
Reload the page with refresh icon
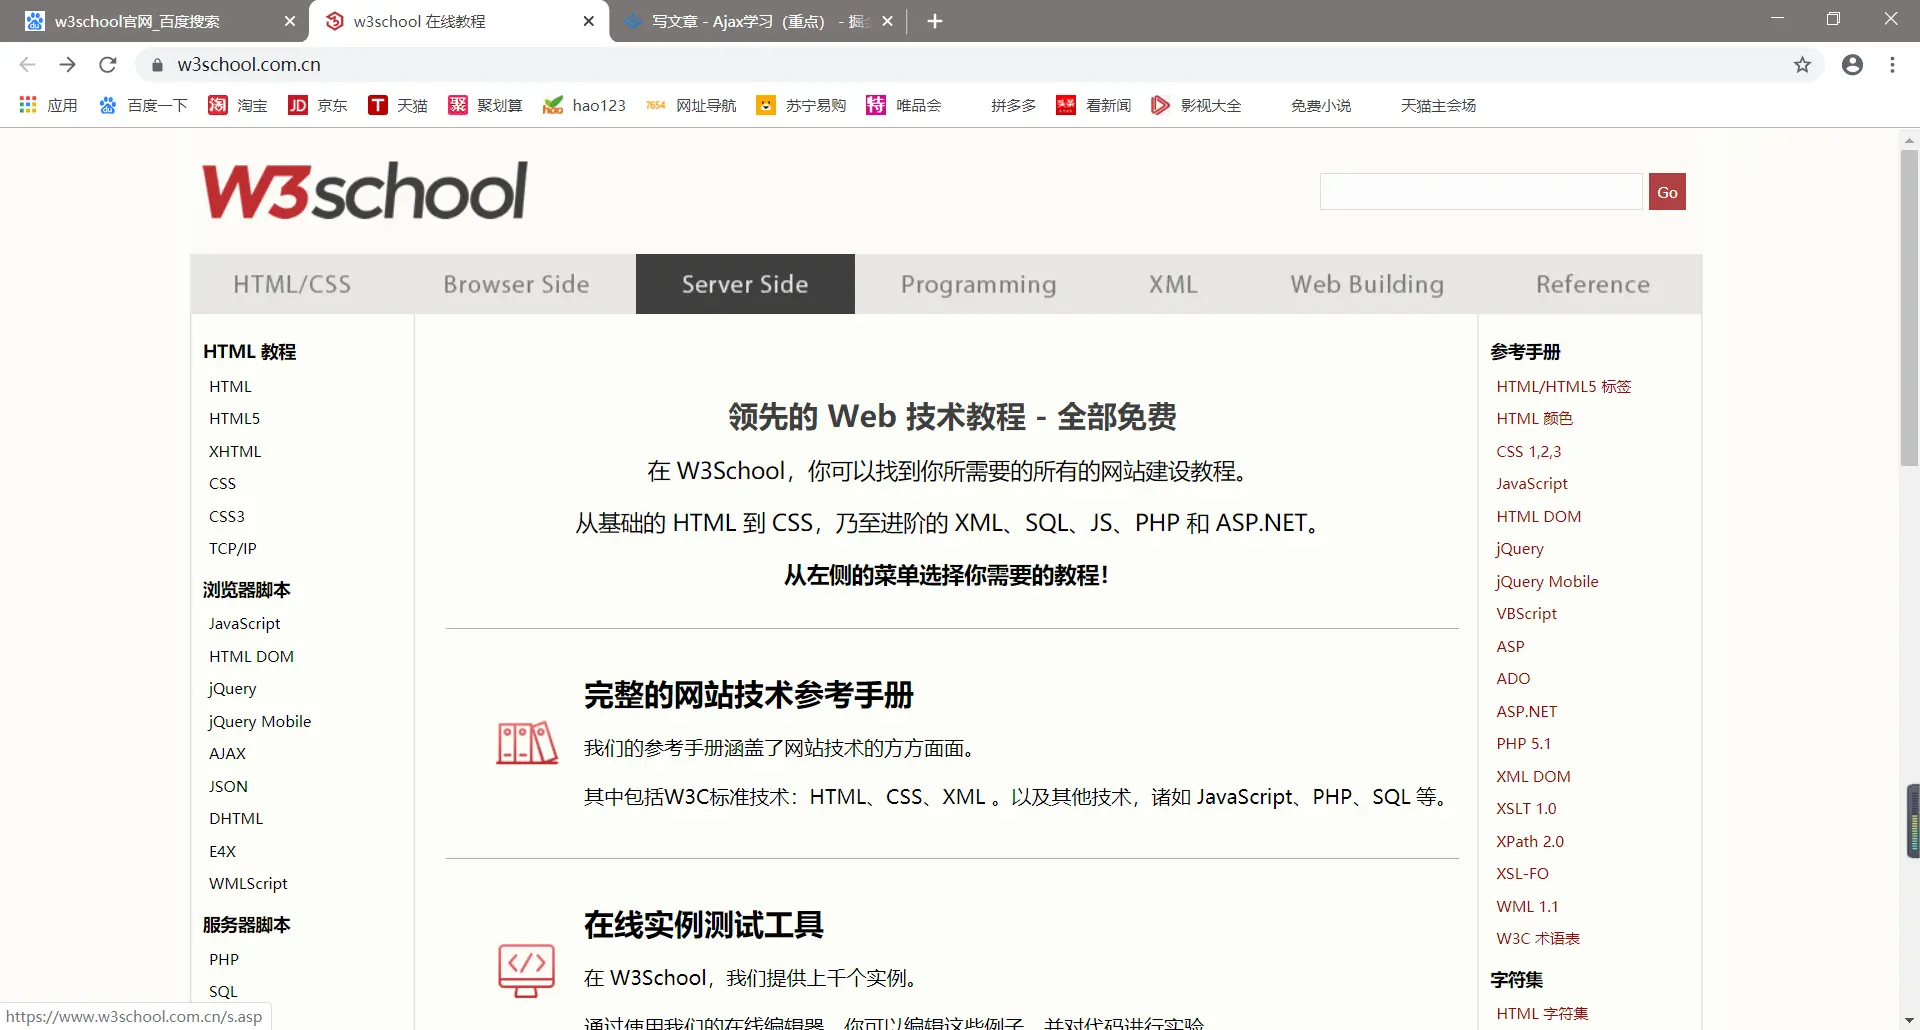pyautogui.click(x=108, y=65)
